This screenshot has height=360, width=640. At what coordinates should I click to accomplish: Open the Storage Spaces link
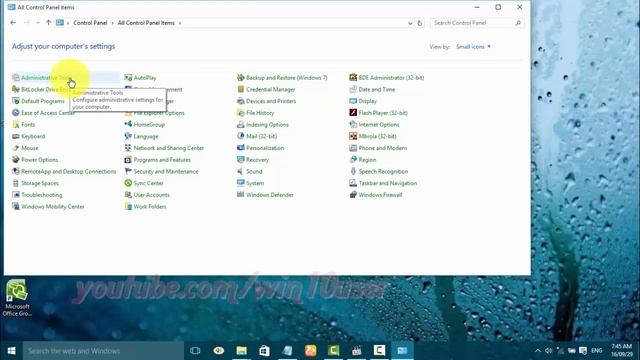tap(40, 183)
